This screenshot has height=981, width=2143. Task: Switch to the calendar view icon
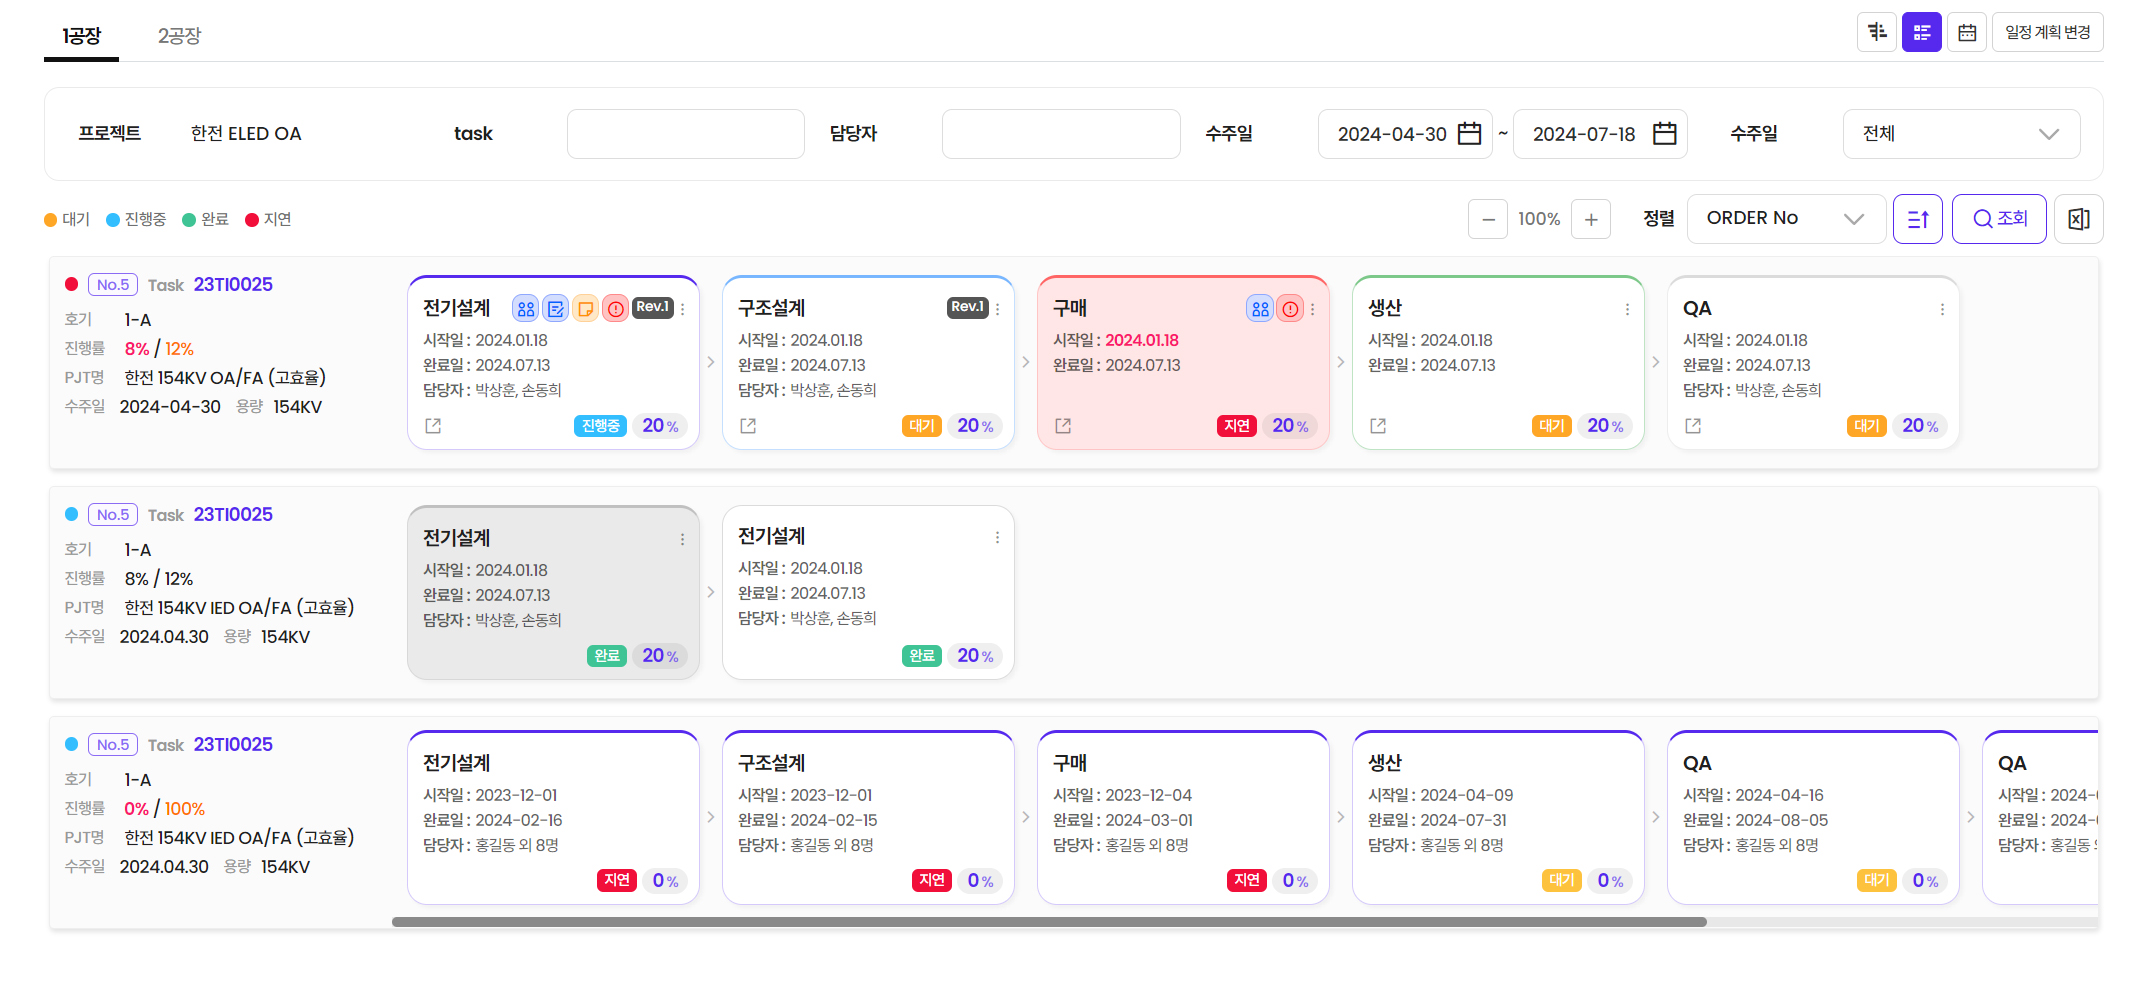coord(1966,32)
